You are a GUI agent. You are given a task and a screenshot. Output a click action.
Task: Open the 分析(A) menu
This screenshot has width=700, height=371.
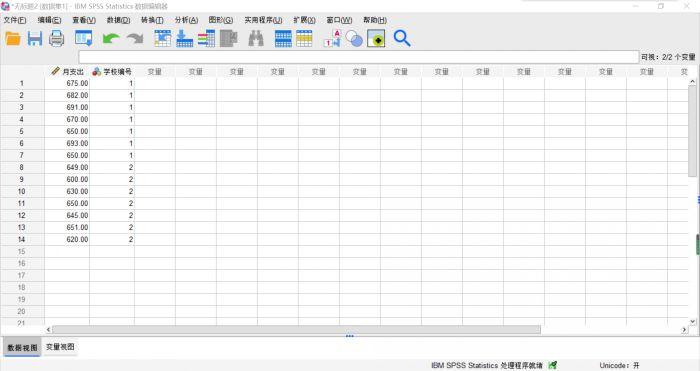(186, 20)
